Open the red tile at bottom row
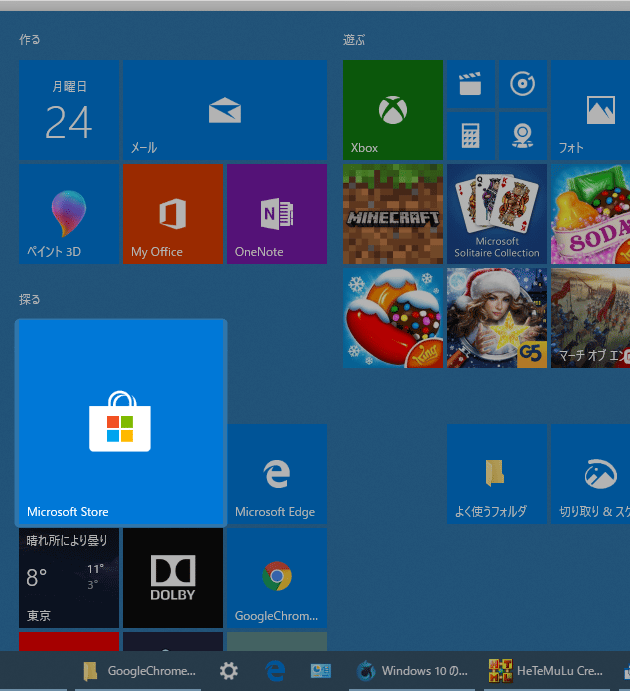 tap(69, 642)
